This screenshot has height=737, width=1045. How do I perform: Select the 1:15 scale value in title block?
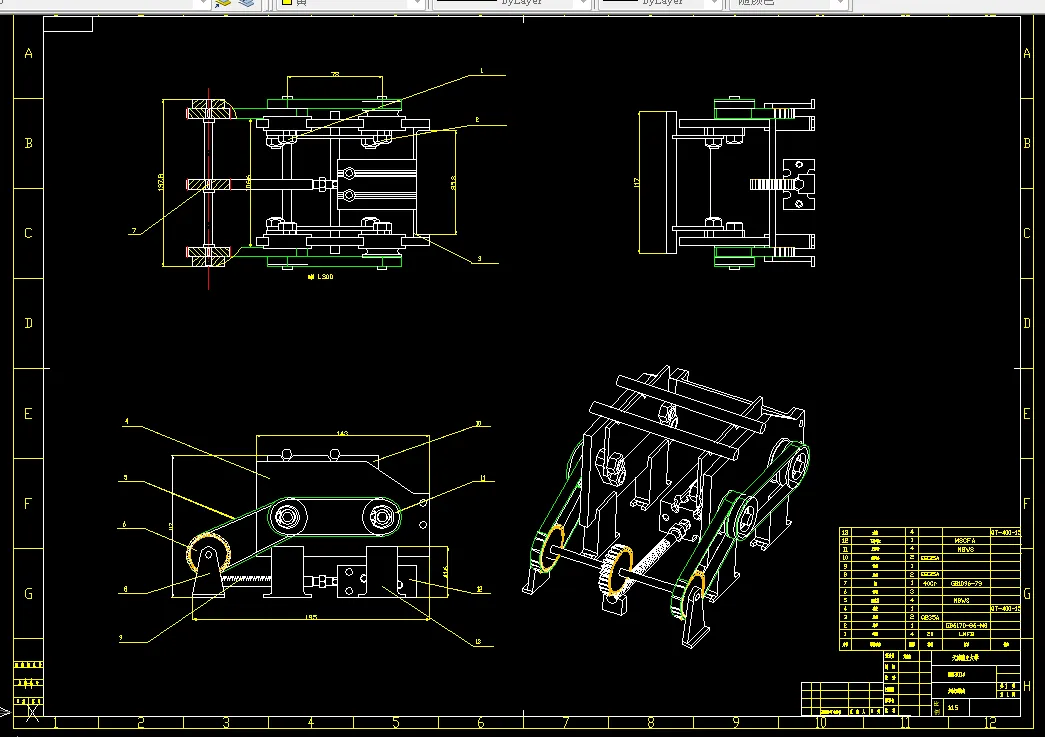pos(953,708)
